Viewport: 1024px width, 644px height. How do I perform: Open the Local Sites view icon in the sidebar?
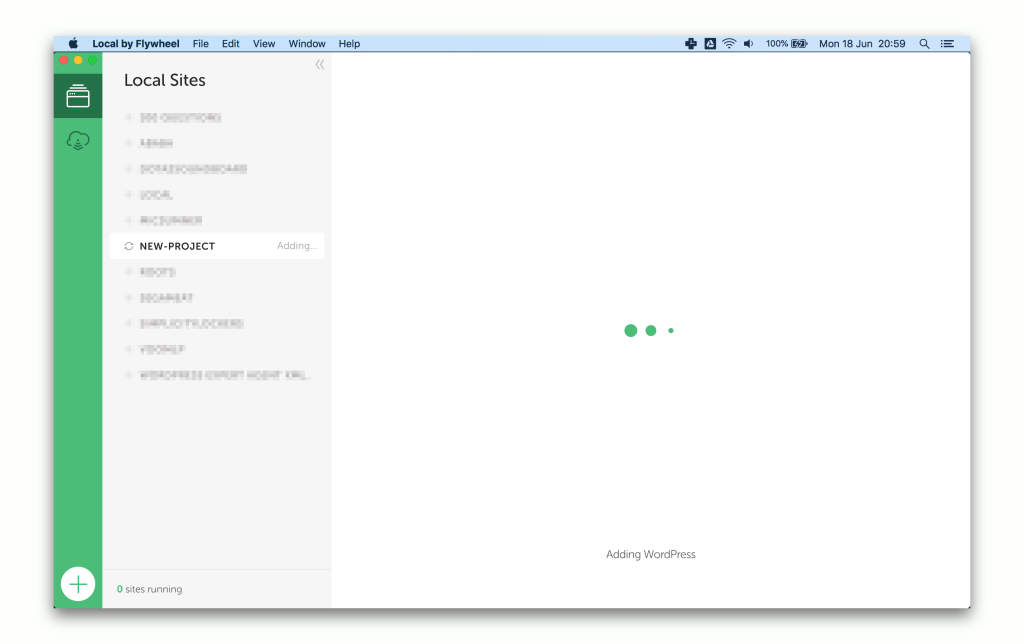coord(78,96)
